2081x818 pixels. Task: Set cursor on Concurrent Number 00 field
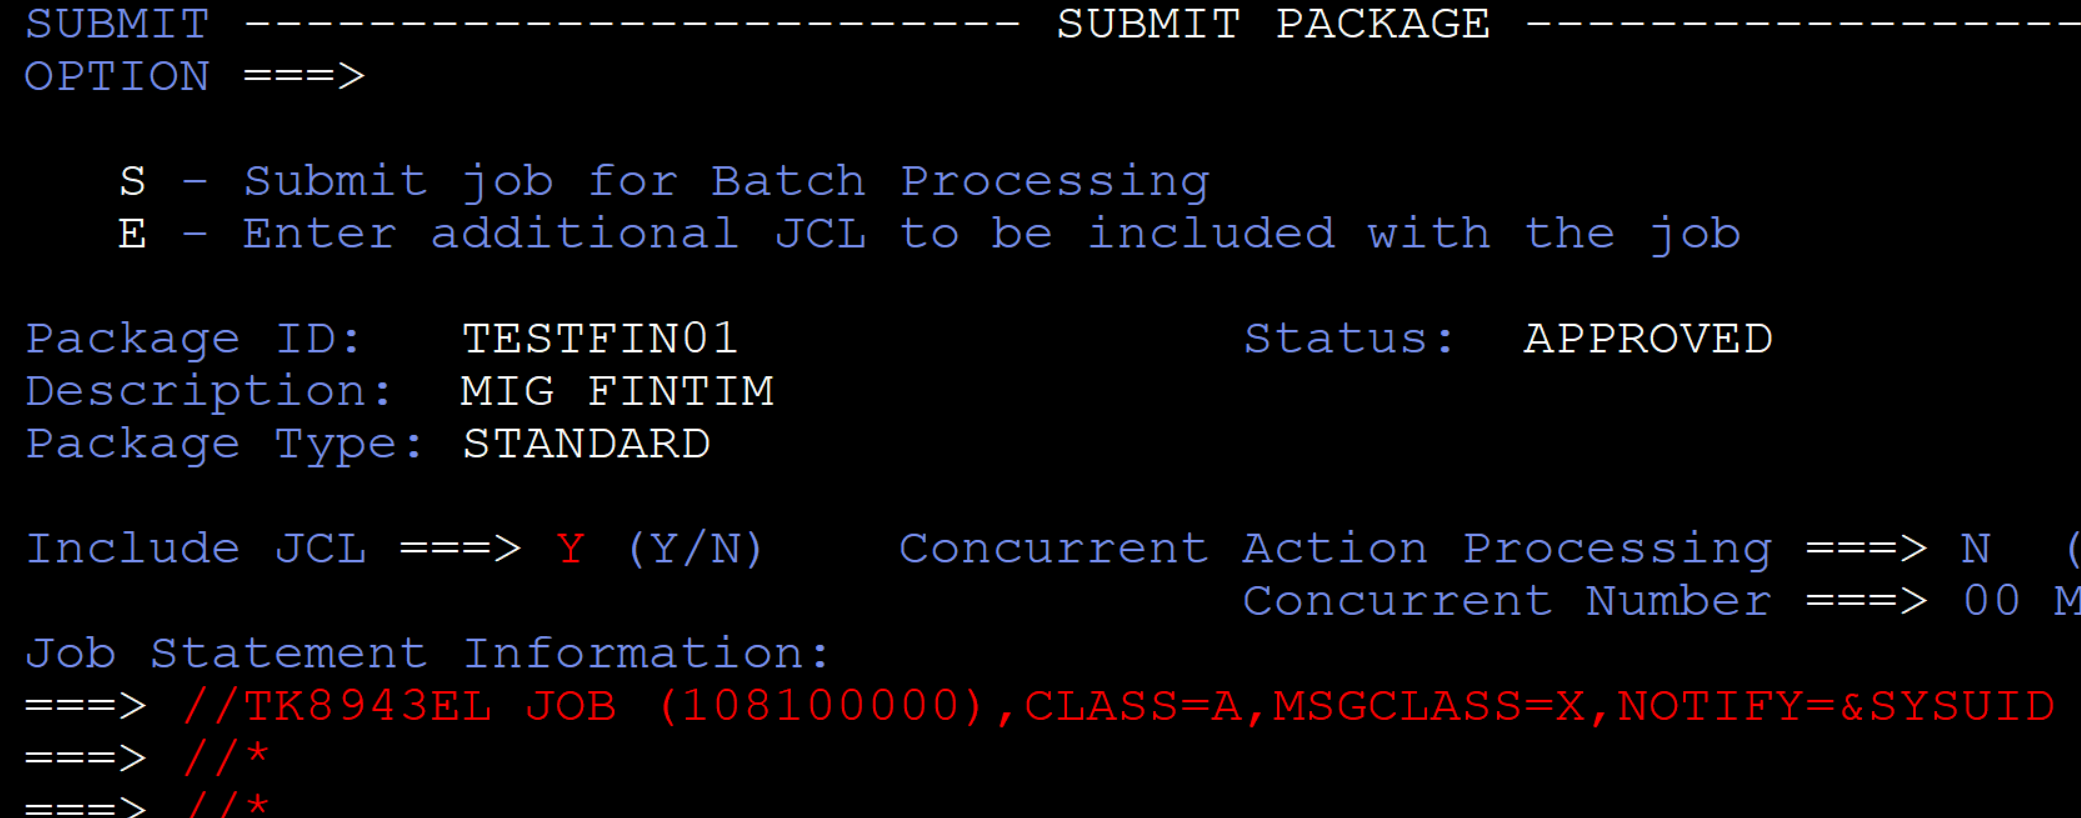click(1990, 601)
